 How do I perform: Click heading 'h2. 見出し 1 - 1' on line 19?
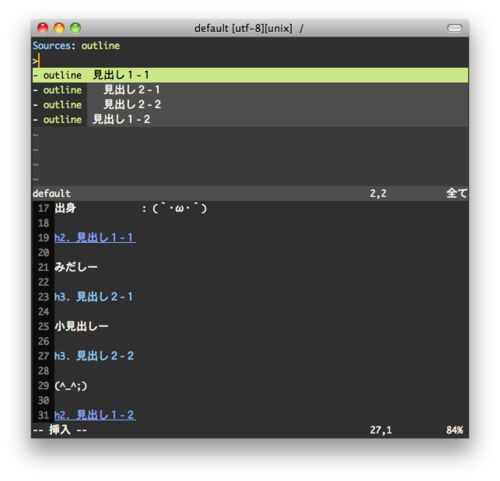[x=95, y=238]
